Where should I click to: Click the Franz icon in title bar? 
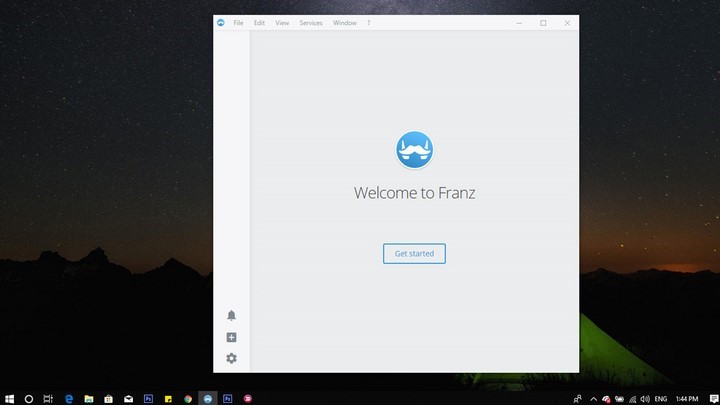220,23
